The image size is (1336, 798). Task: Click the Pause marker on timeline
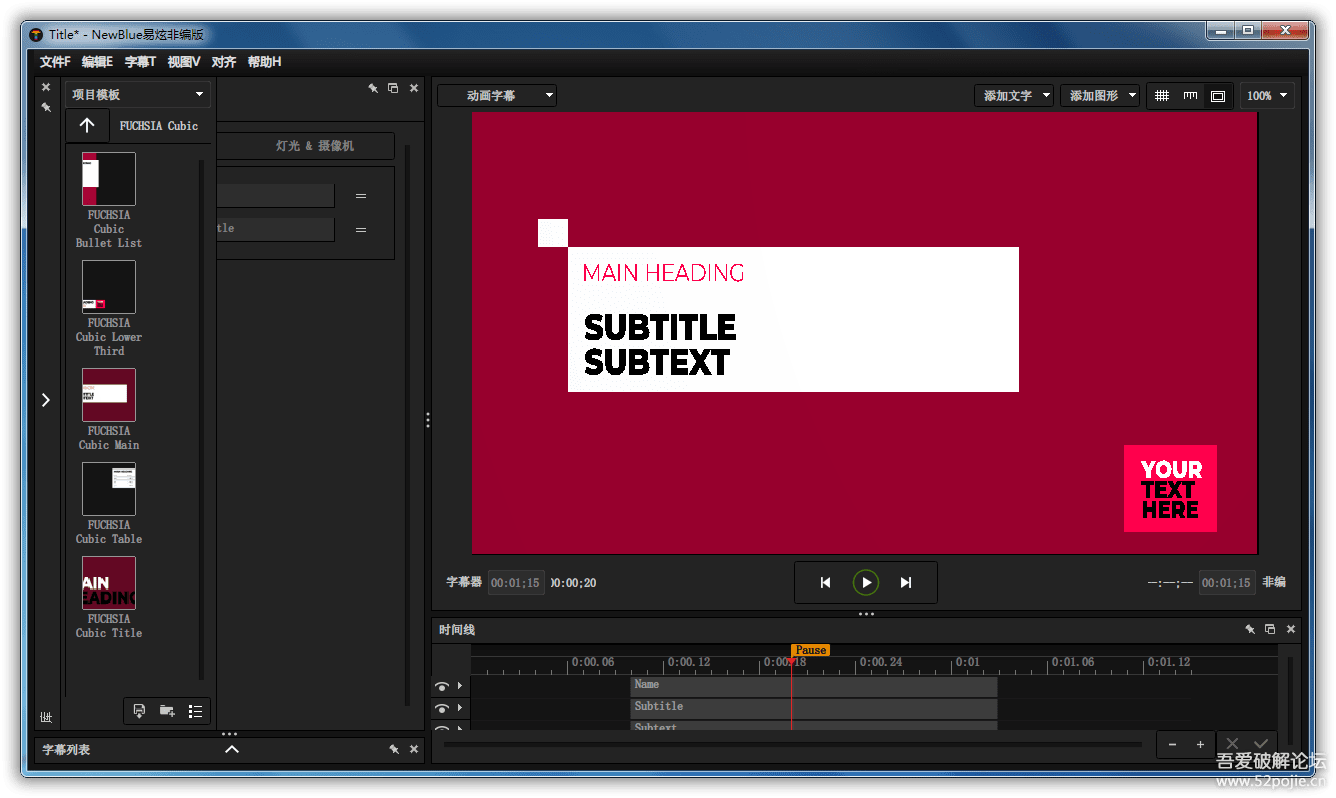810,650
